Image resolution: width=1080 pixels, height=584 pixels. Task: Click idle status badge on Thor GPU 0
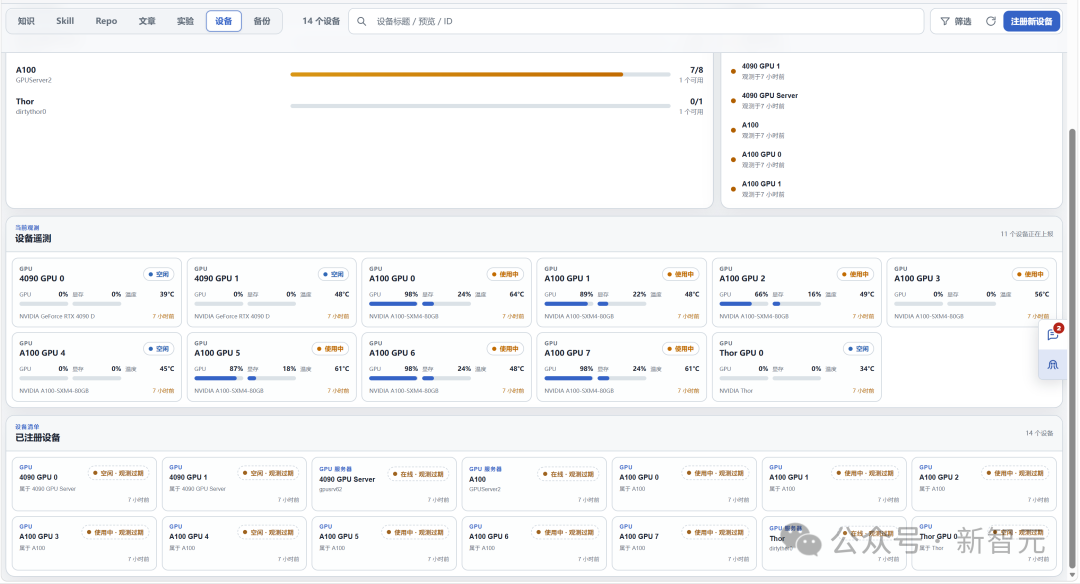click(858, 349)
